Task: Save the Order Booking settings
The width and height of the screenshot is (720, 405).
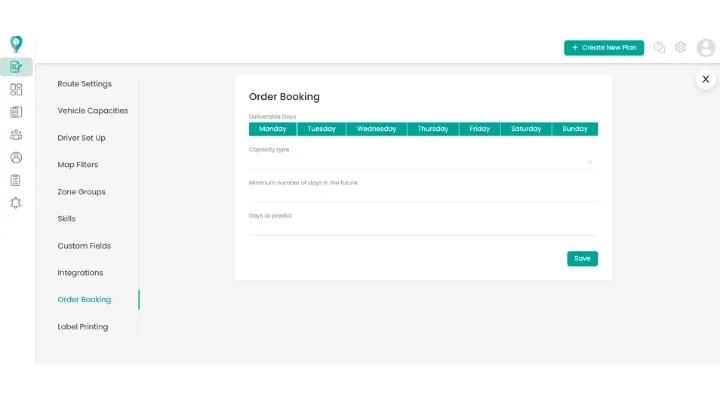Action: 582,258
